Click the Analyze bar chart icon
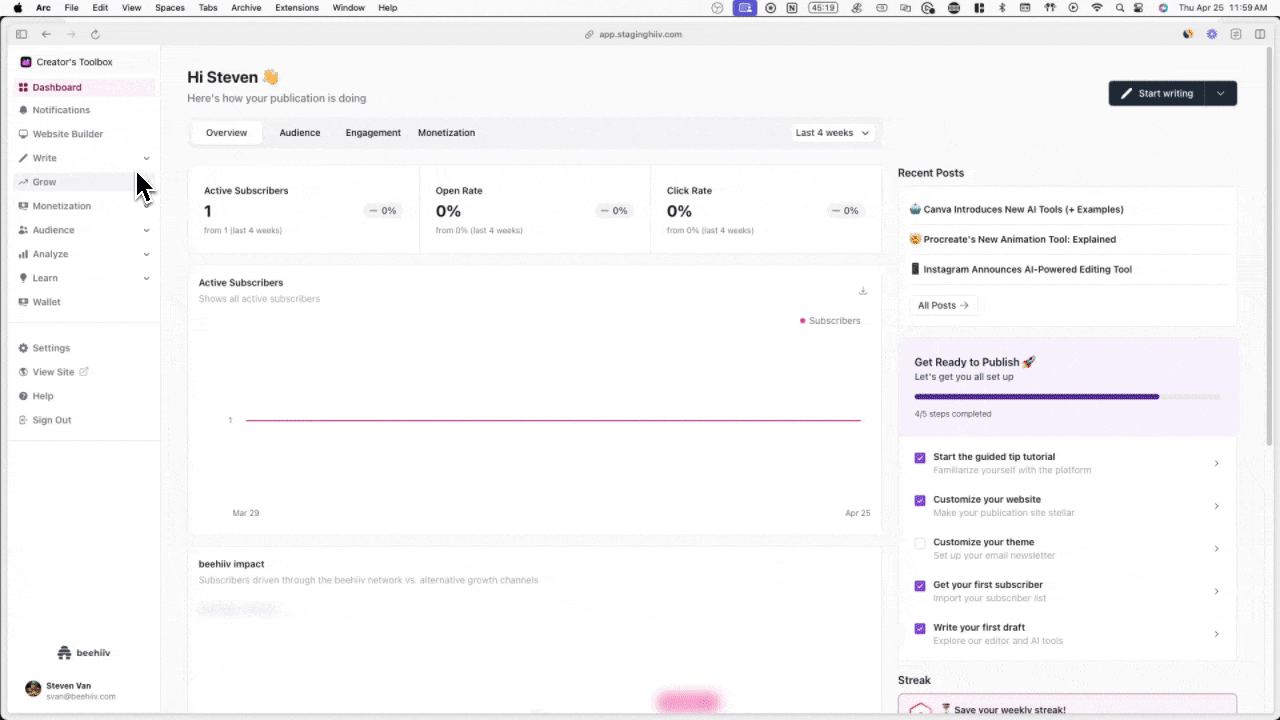 pyautogui.click(x=23, y=254)
